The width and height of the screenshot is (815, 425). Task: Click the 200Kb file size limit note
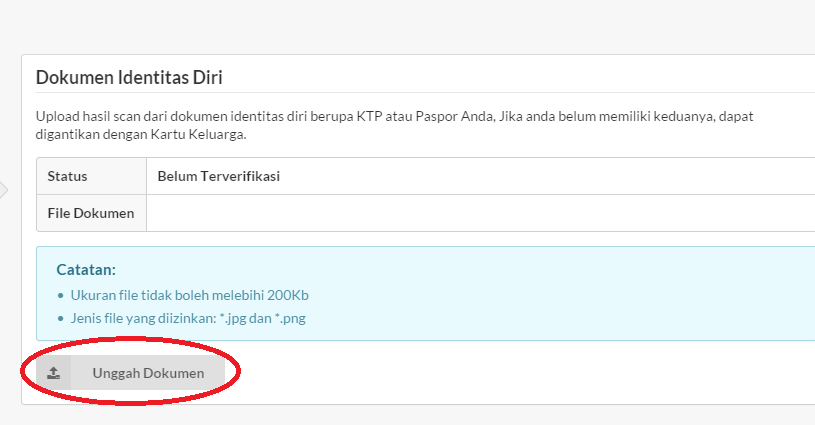point(189,295)
